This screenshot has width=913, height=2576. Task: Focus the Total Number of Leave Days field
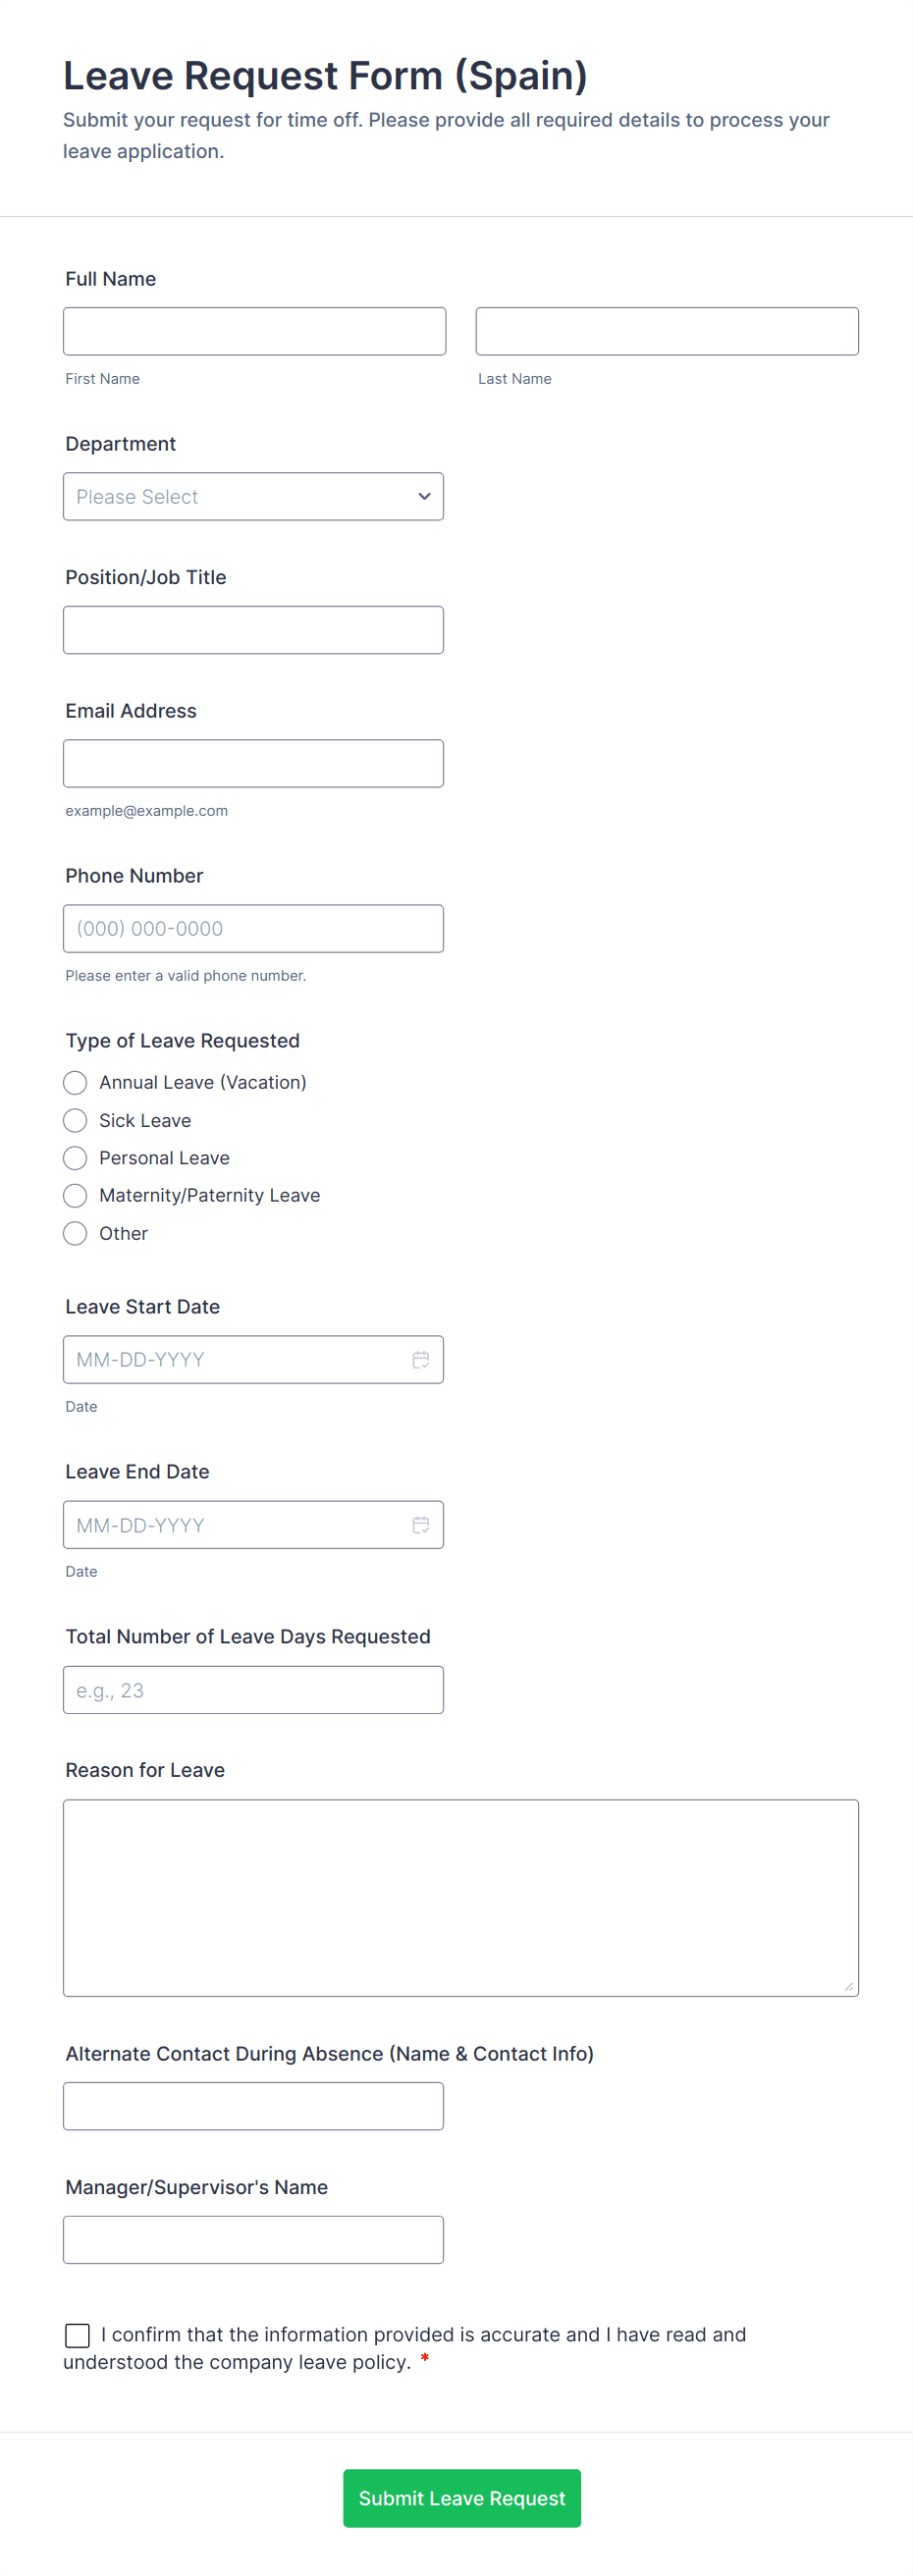[x=253, y=1689]
